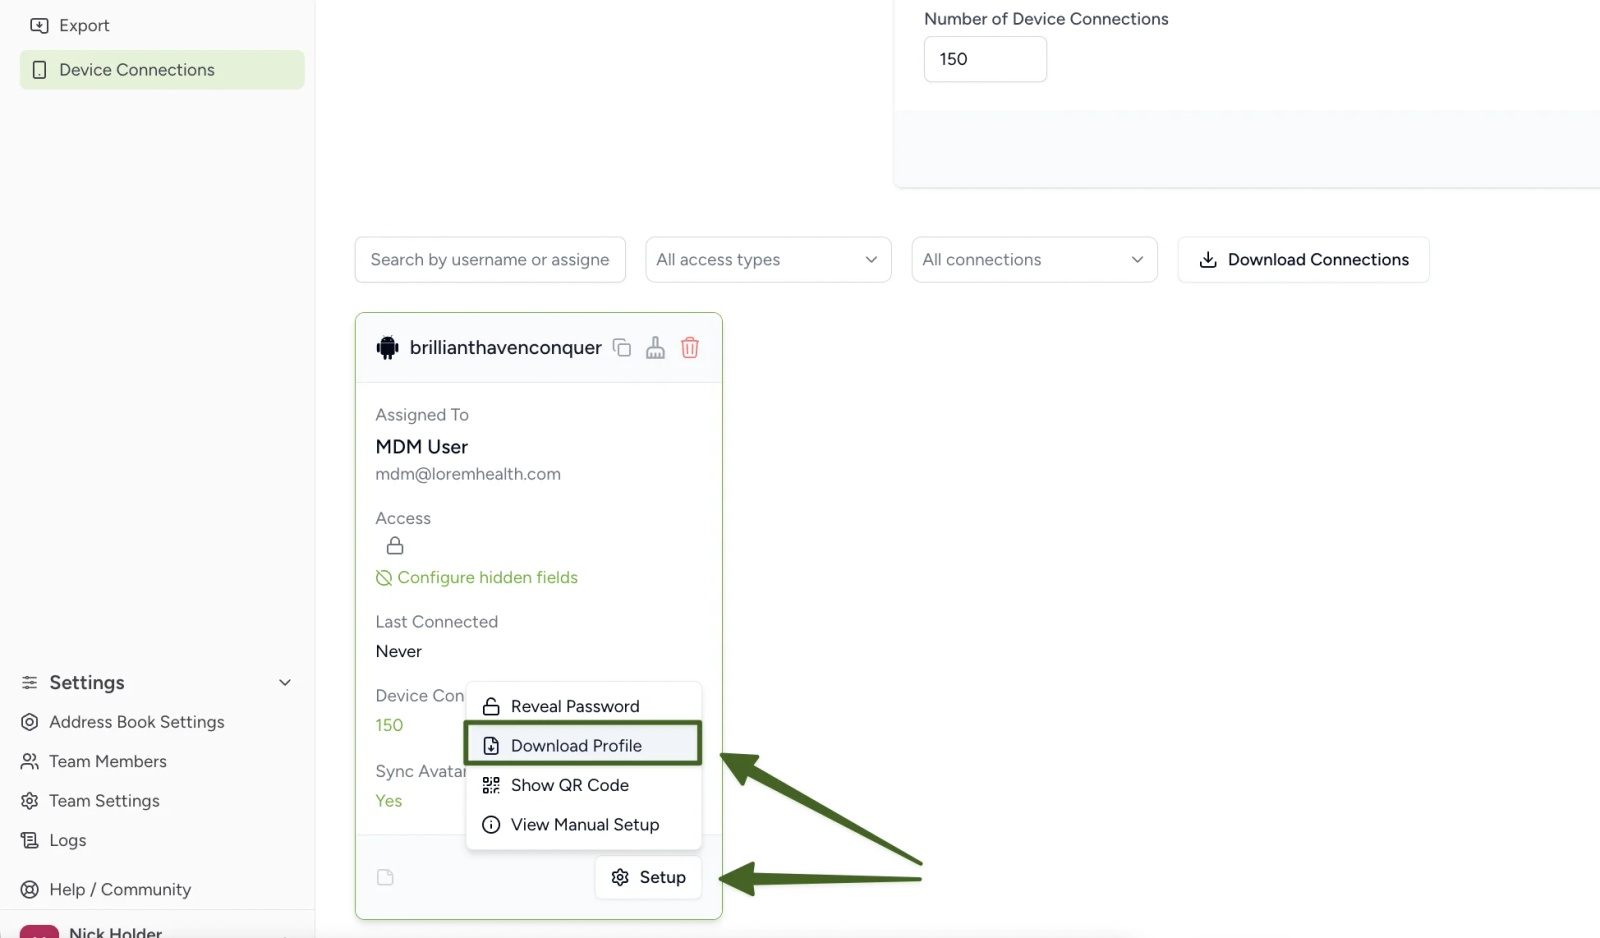
Task: Click the trash icon to delete connection
Action: click(690, 348)
